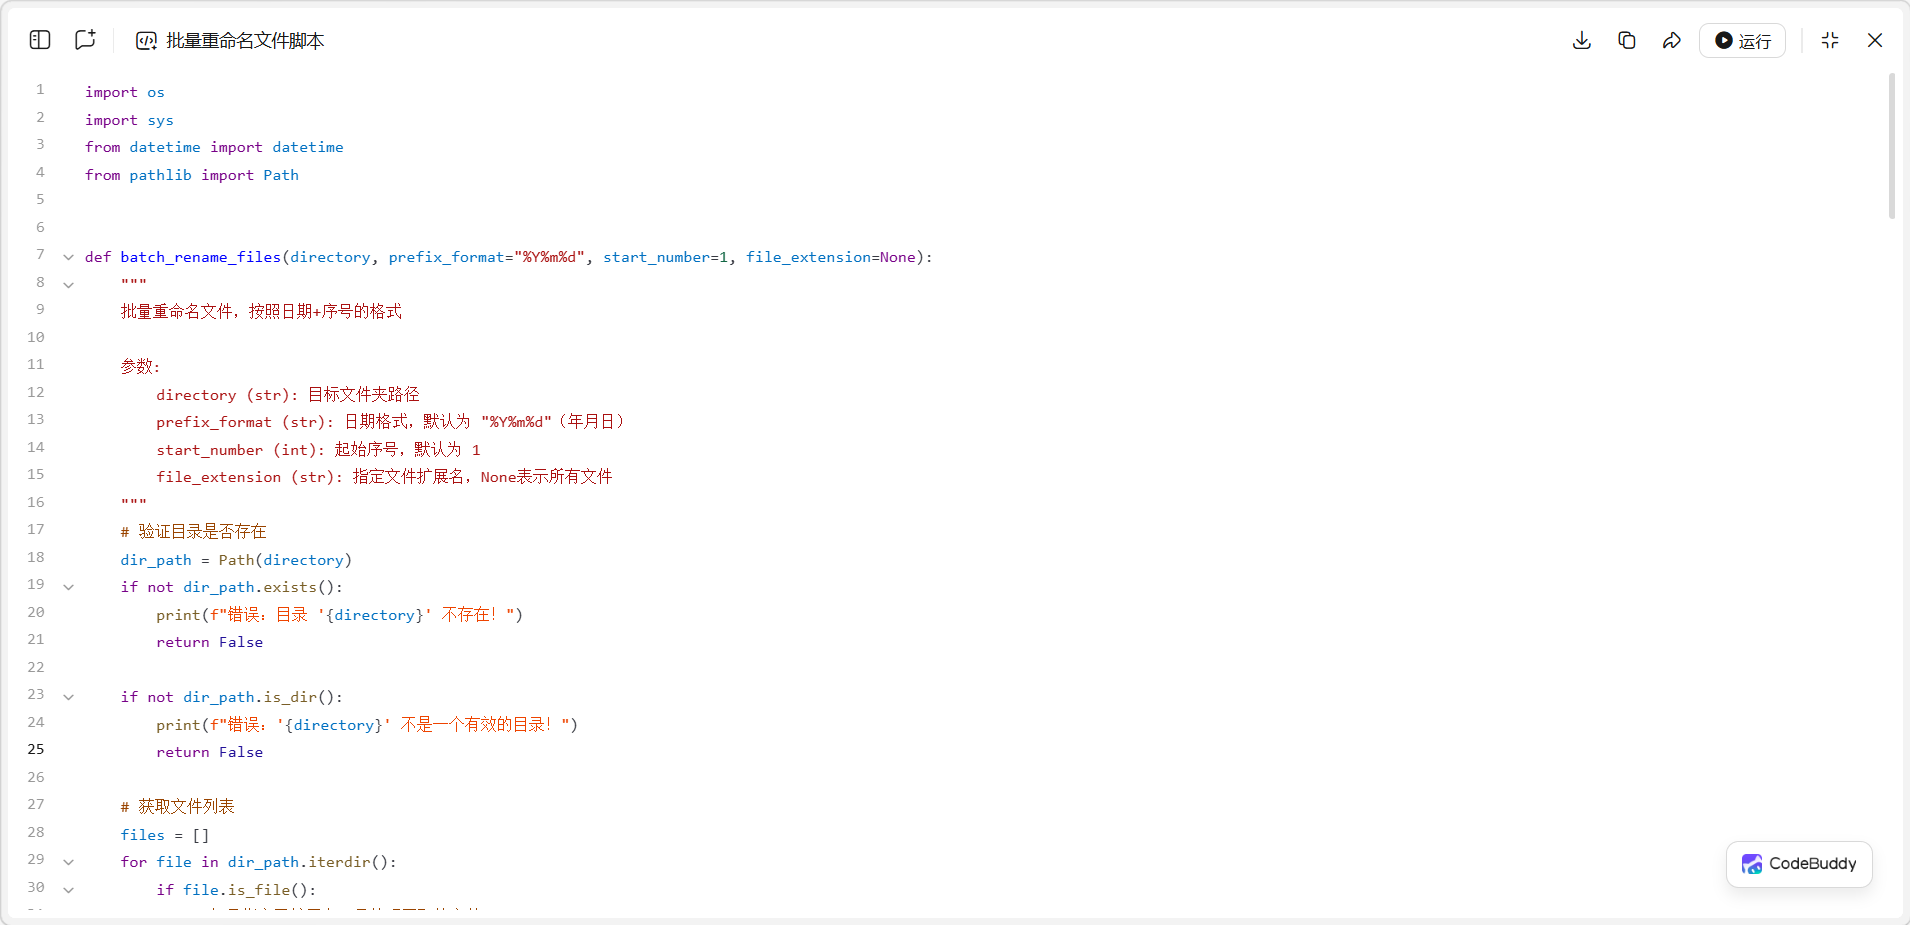This screenshot has height=925, width=1910.
Task: Download the script file
Action: tap(1581, 40)
